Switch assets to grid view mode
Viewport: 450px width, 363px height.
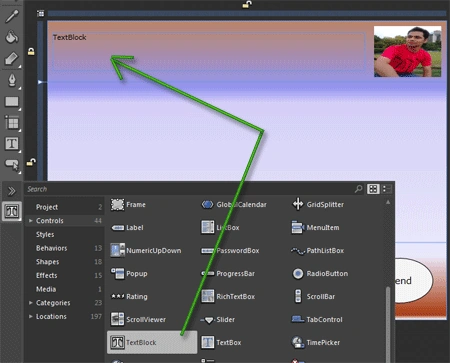click(373, 189)
